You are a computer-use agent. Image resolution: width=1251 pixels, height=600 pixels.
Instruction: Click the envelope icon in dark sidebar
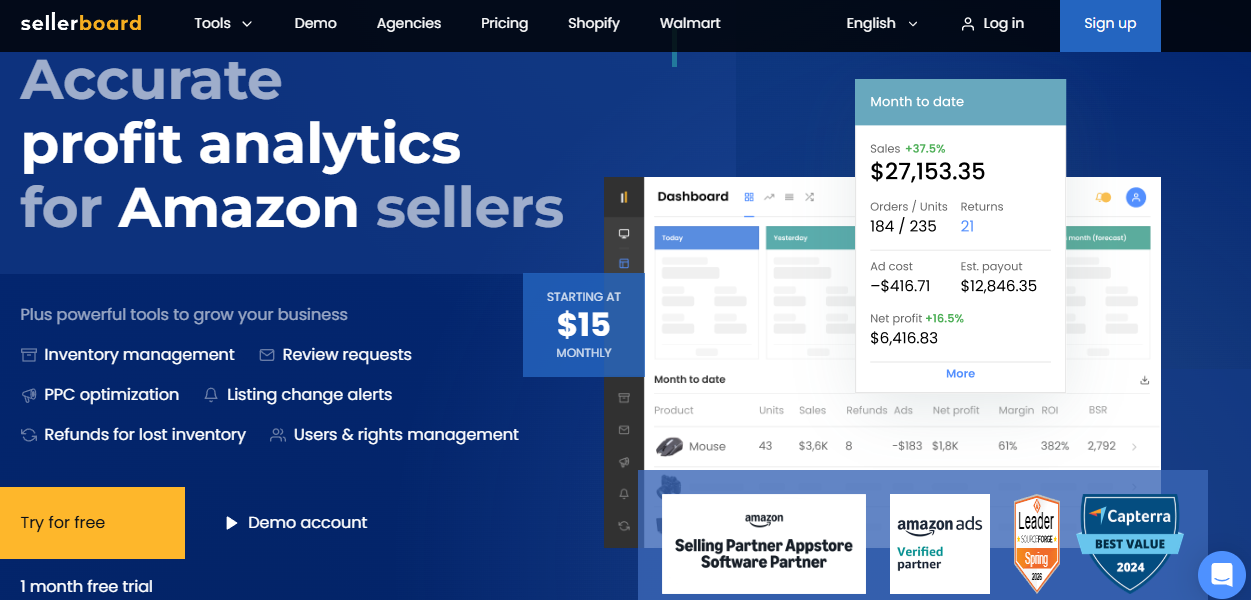pos(624,430)
